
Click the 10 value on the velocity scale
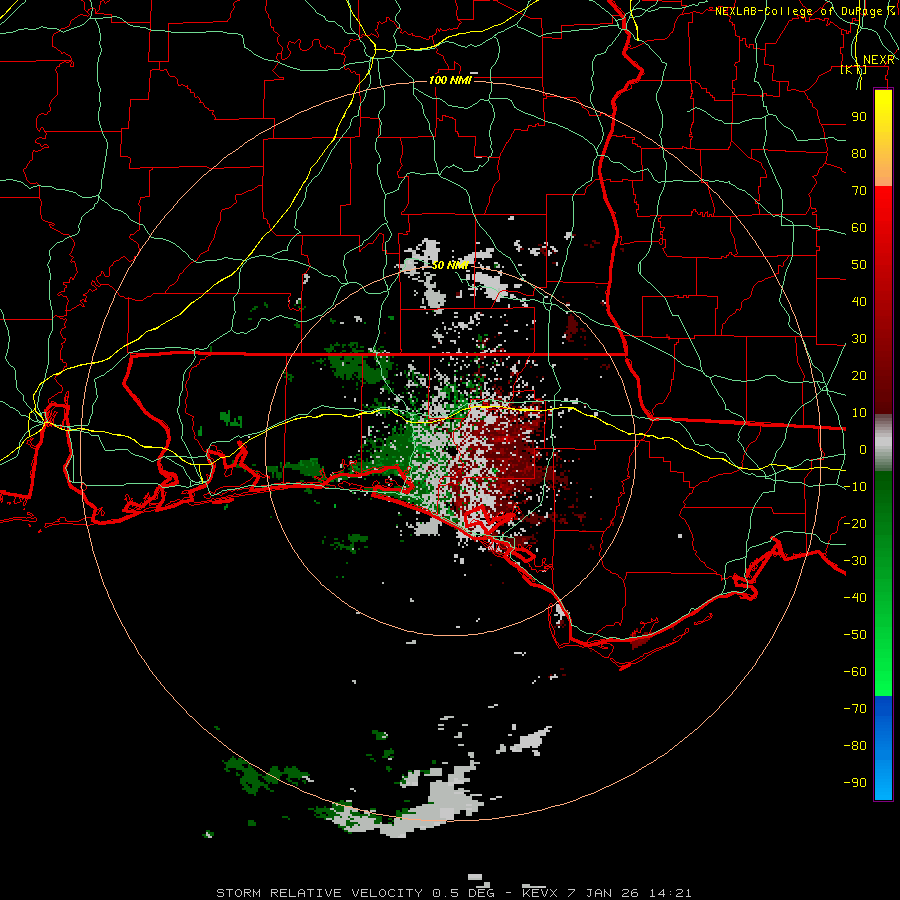click(859, 413)
